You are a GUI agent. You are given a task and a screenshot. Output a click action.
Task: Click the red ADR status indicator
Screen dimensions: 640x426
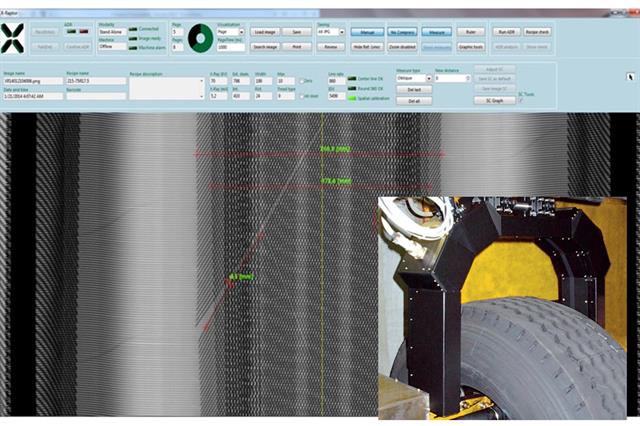click(x=84, y=31)
